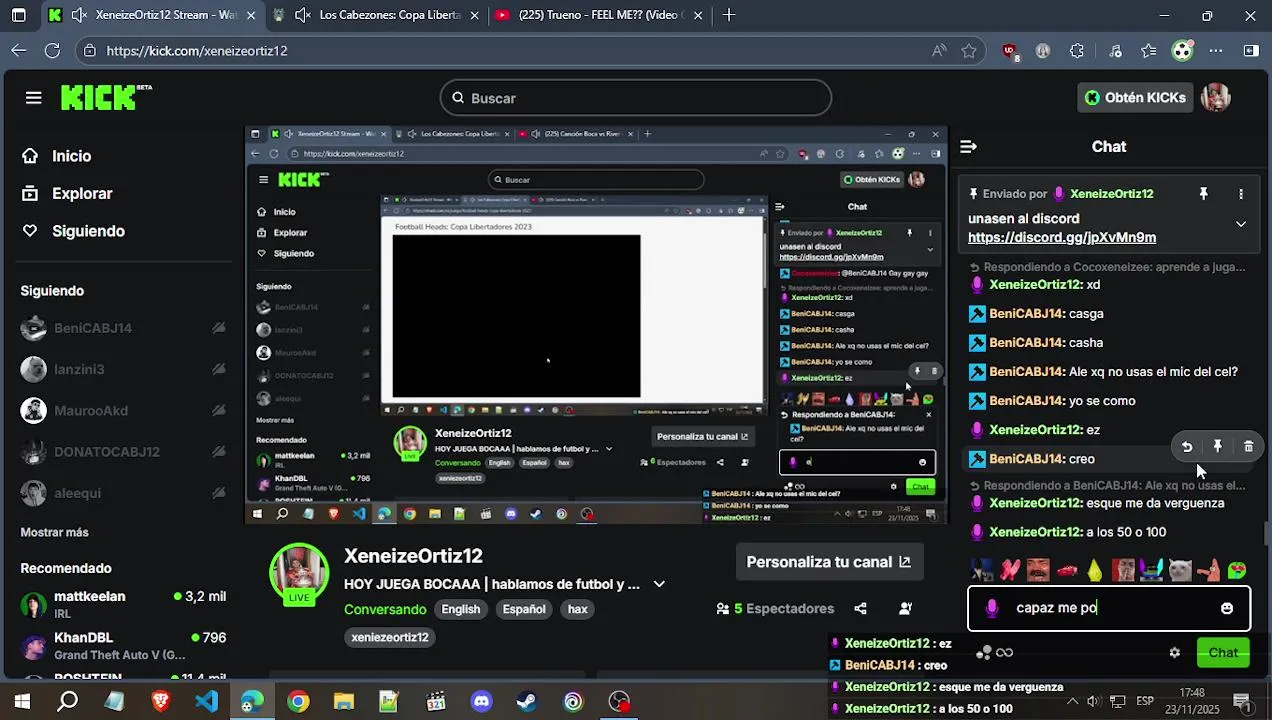Open browser extensions puzzle icon
This screenshot has width=1272, height=720.
[x=1077, y=51]
